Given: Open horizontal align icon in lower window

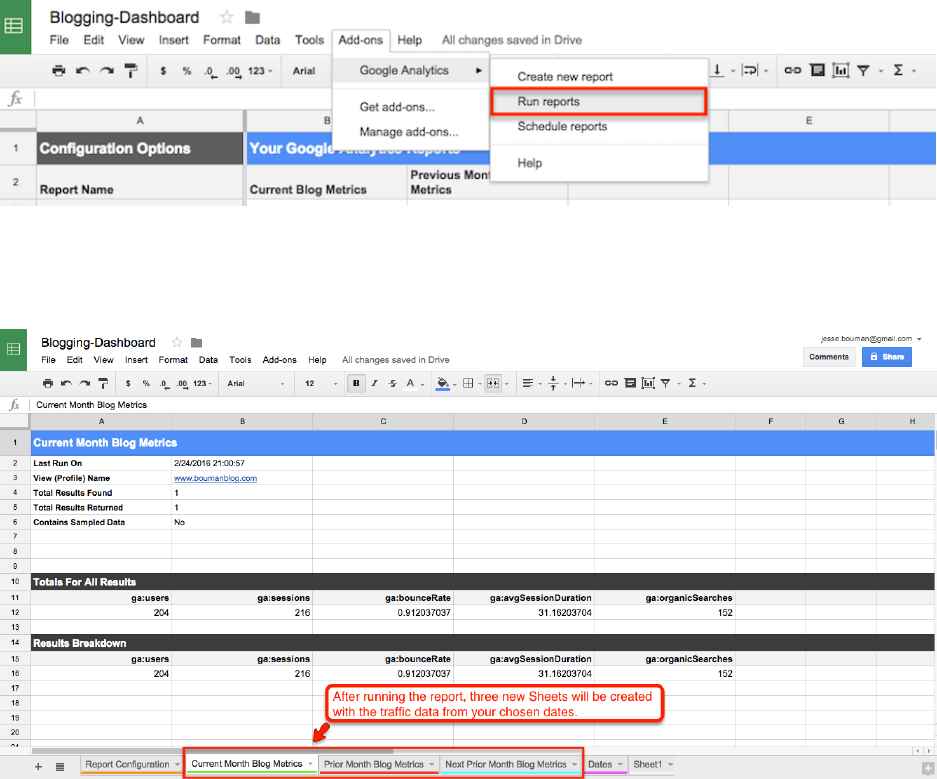Looking at the screenshot, I should 528,384.
